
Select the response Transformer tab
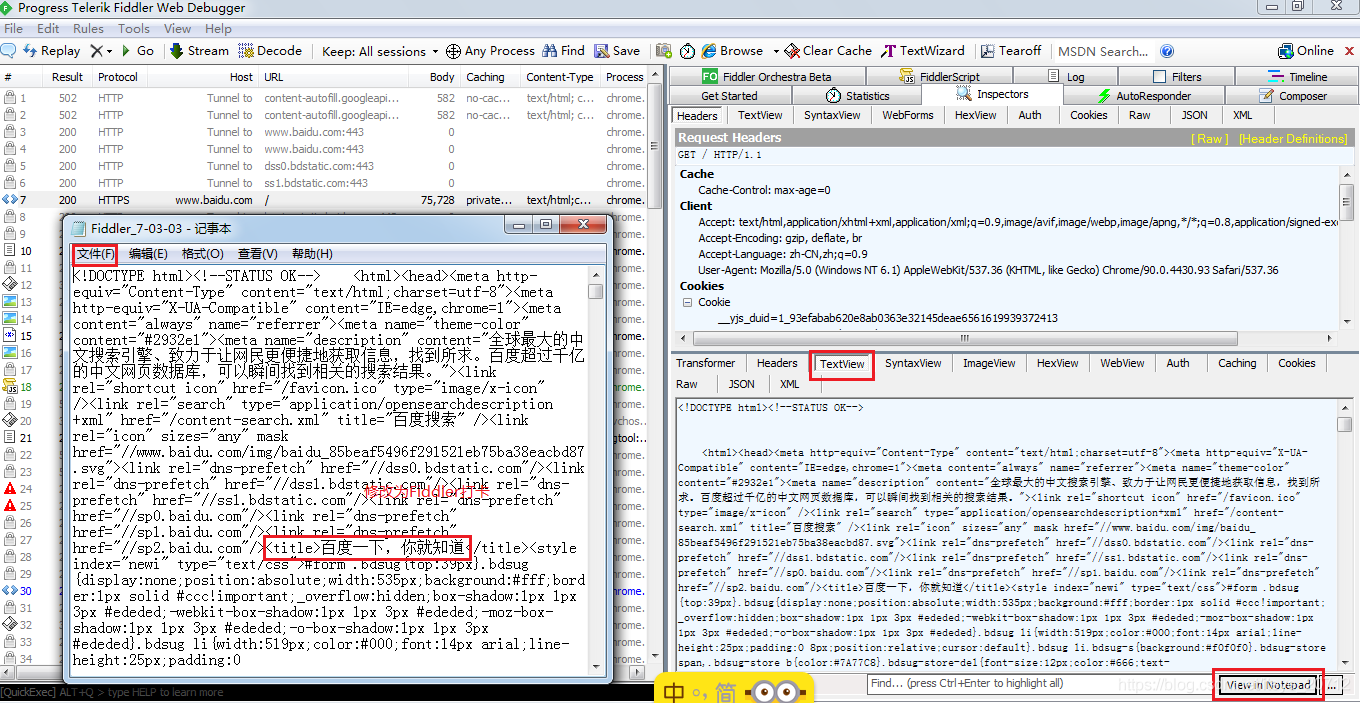click(x=705, y=363)
